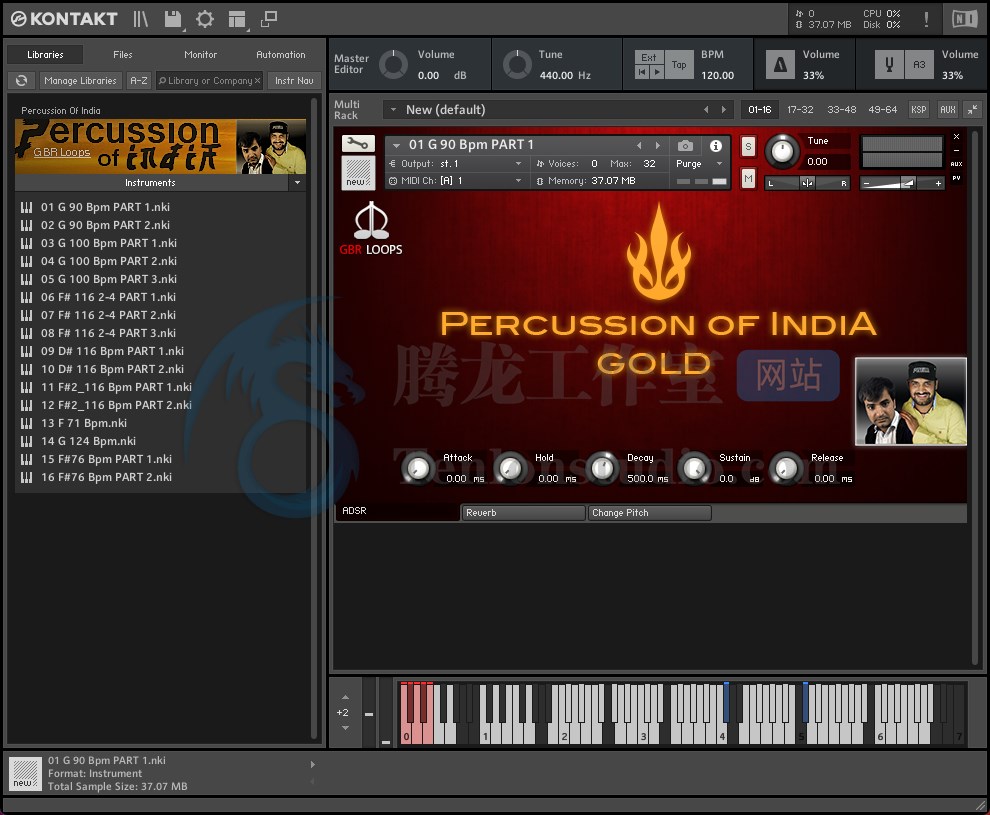Click the instrument info icon
Image resolution: width=990 pixels, height=815 pixels.
click(x=715, y=146)
